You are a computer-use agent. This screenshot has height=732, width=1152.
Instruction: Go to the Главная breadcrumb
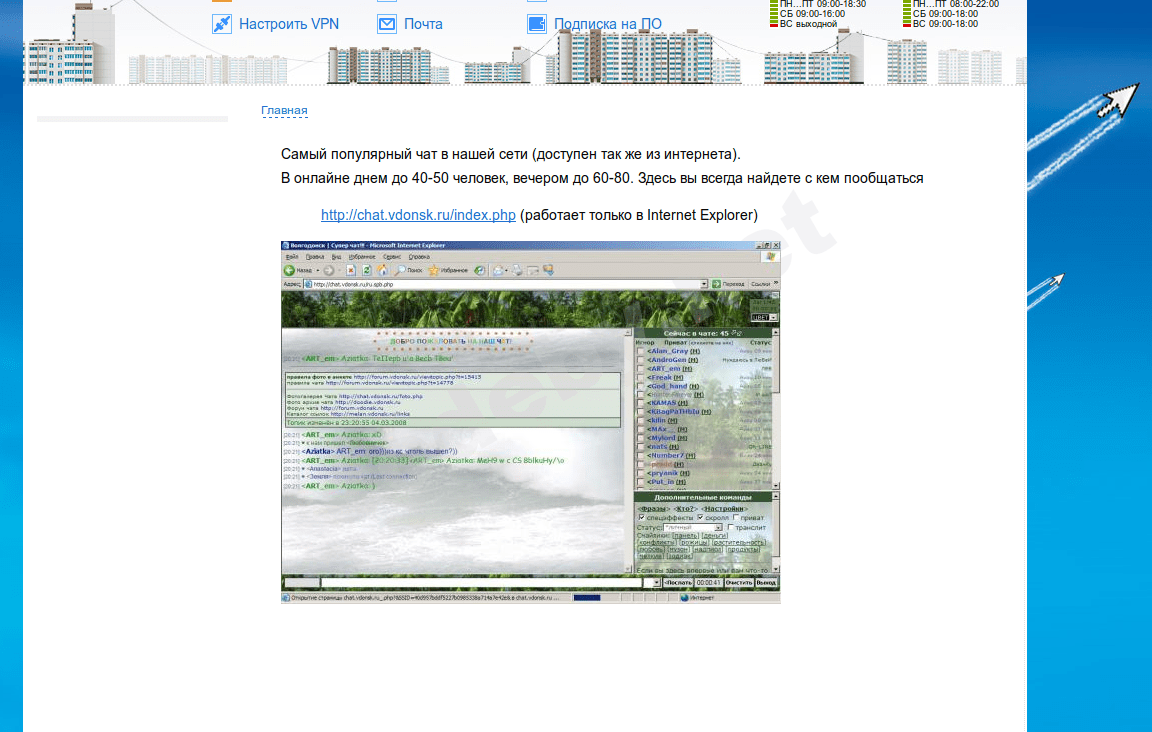coord(284,110)
